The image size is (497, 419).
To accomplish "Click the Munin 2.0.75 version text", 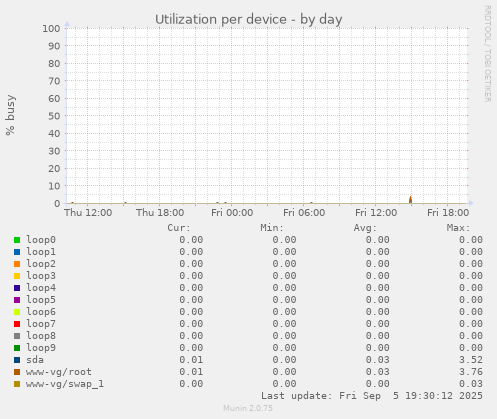I will tap(248, 408).
